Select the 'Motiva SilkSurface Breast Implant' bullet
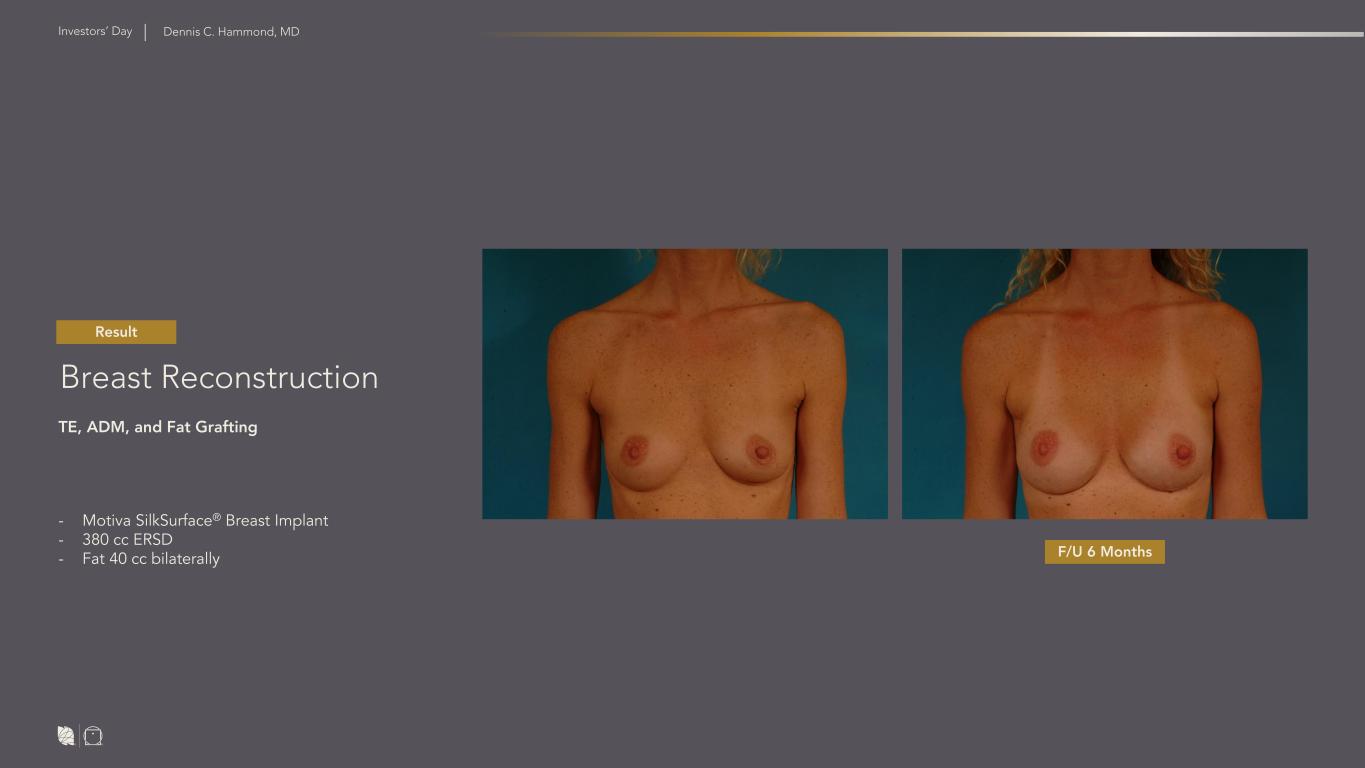This screenshot has width=1365, height=768. pyautogui.click(x=205, y=521)
